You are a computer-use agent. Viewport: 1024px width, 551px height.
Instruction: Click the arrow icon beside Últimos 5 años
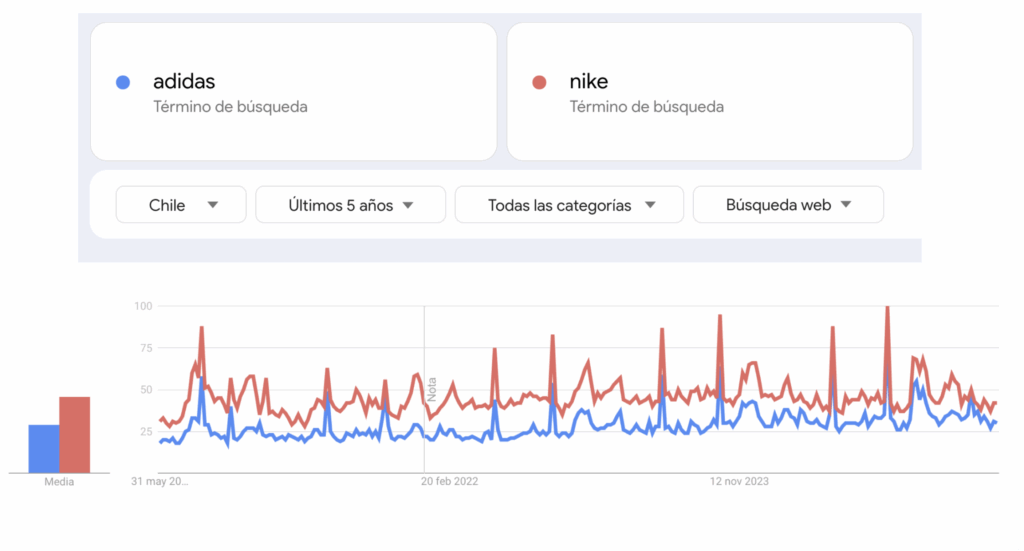408,205
